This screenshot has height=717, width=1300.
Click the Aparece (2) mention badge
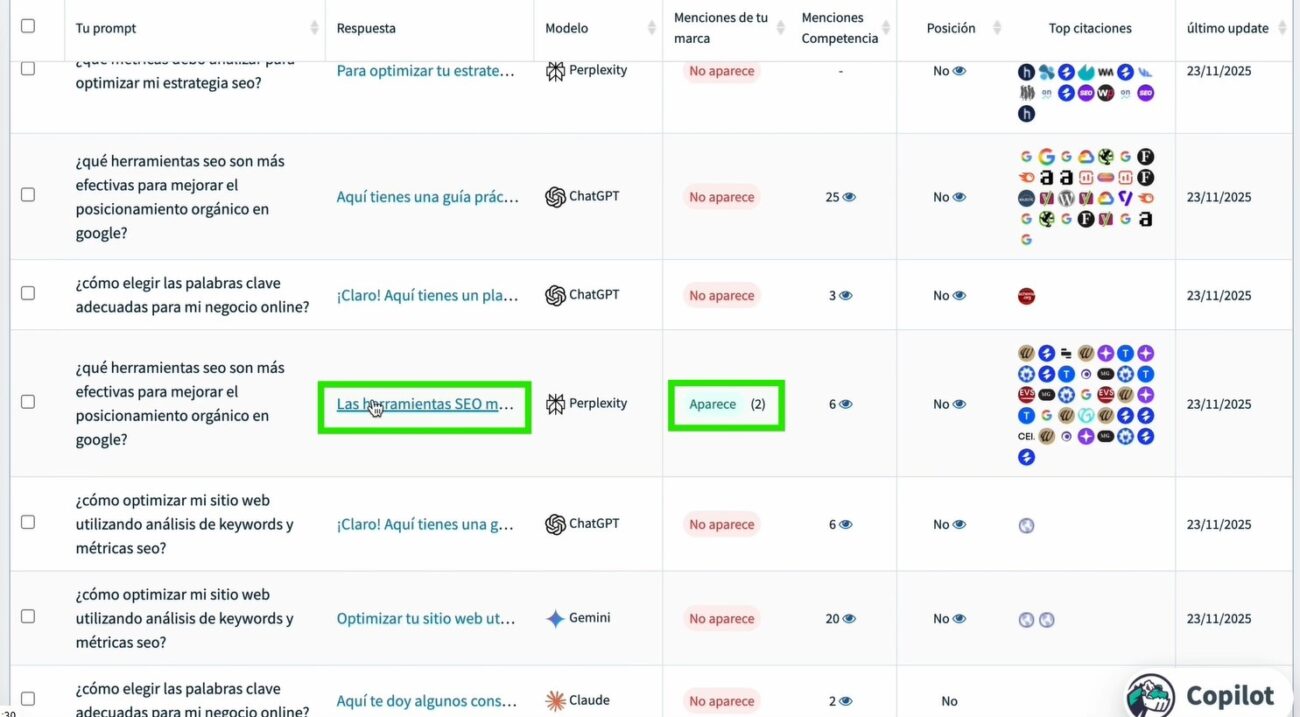click(726, 405)
